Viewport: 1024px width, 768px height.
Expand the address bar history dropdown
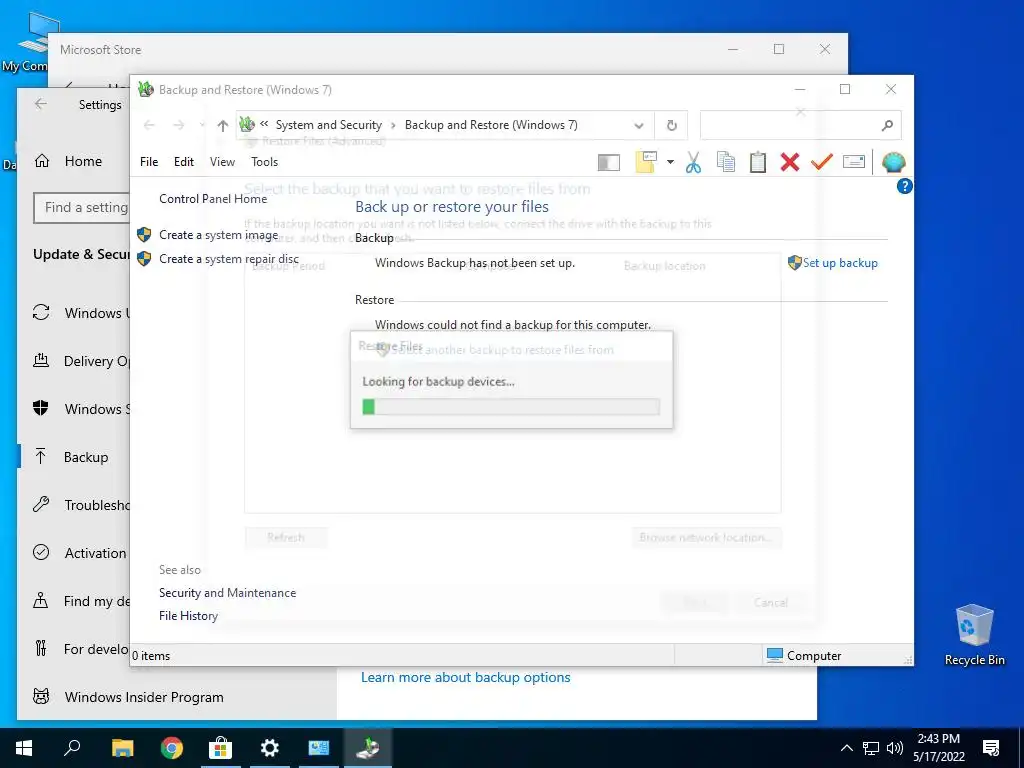[639, 125]
